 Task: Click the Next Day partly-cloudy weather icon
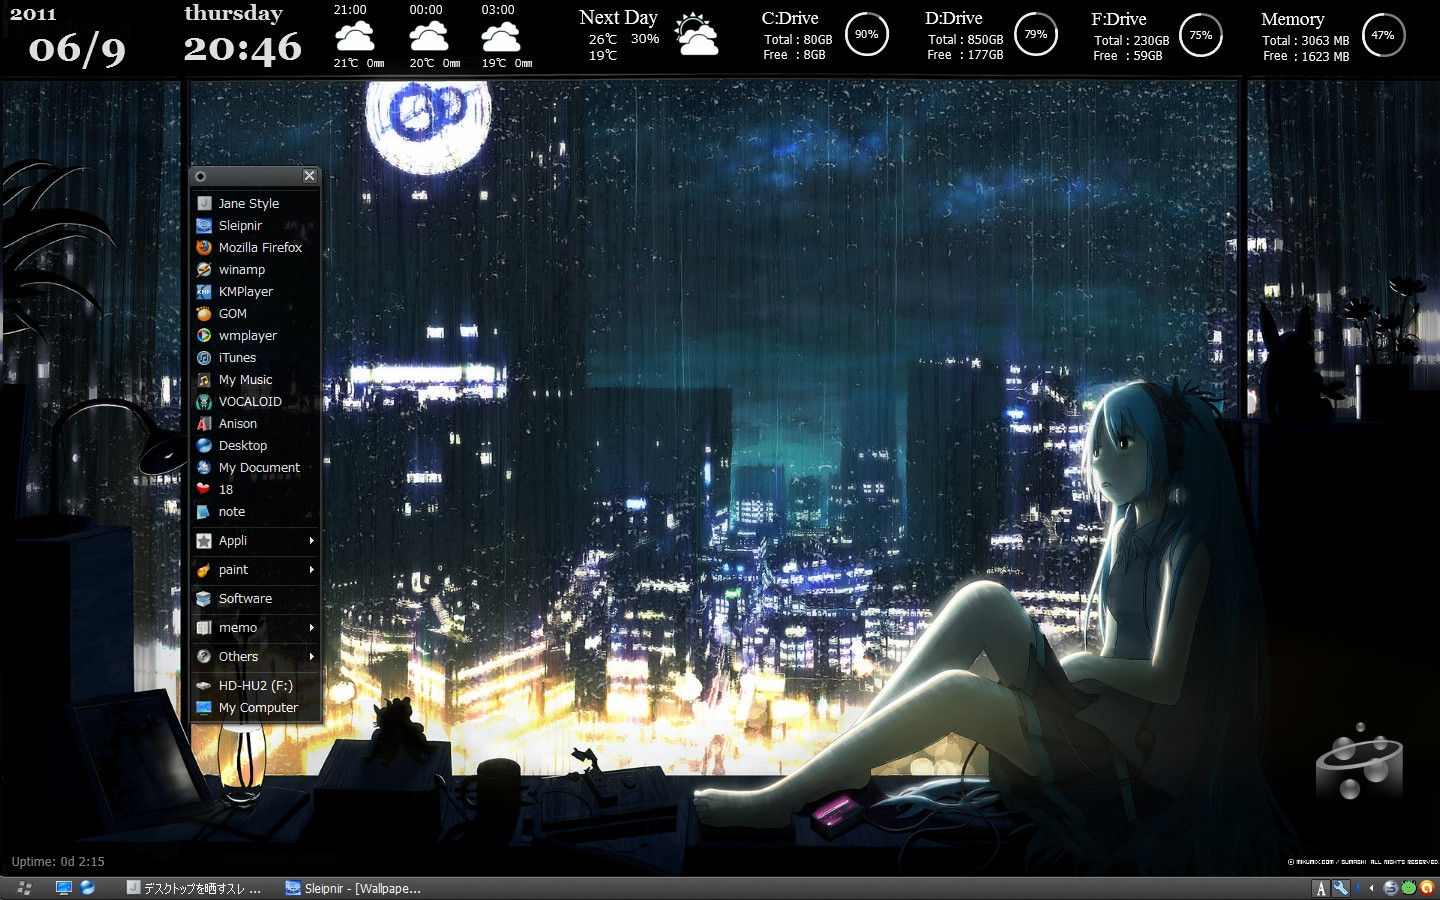click(696, 35)
